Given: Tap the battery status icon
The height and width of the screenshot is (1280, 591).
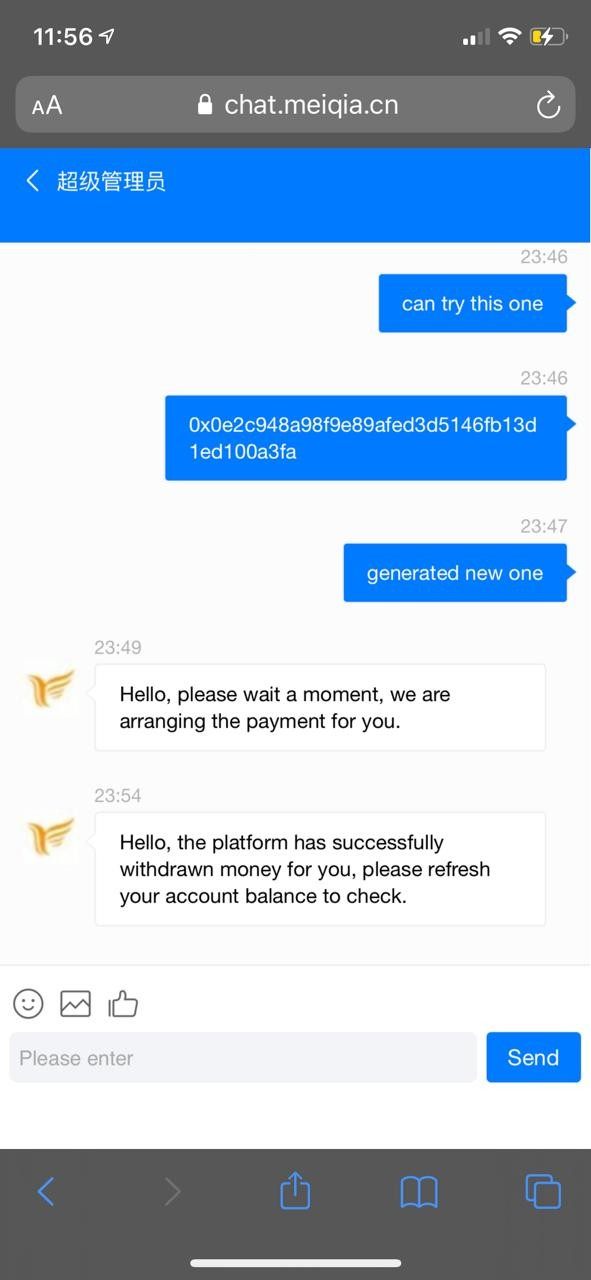Looking at the screenshot, I should click(x=549, y=37).
